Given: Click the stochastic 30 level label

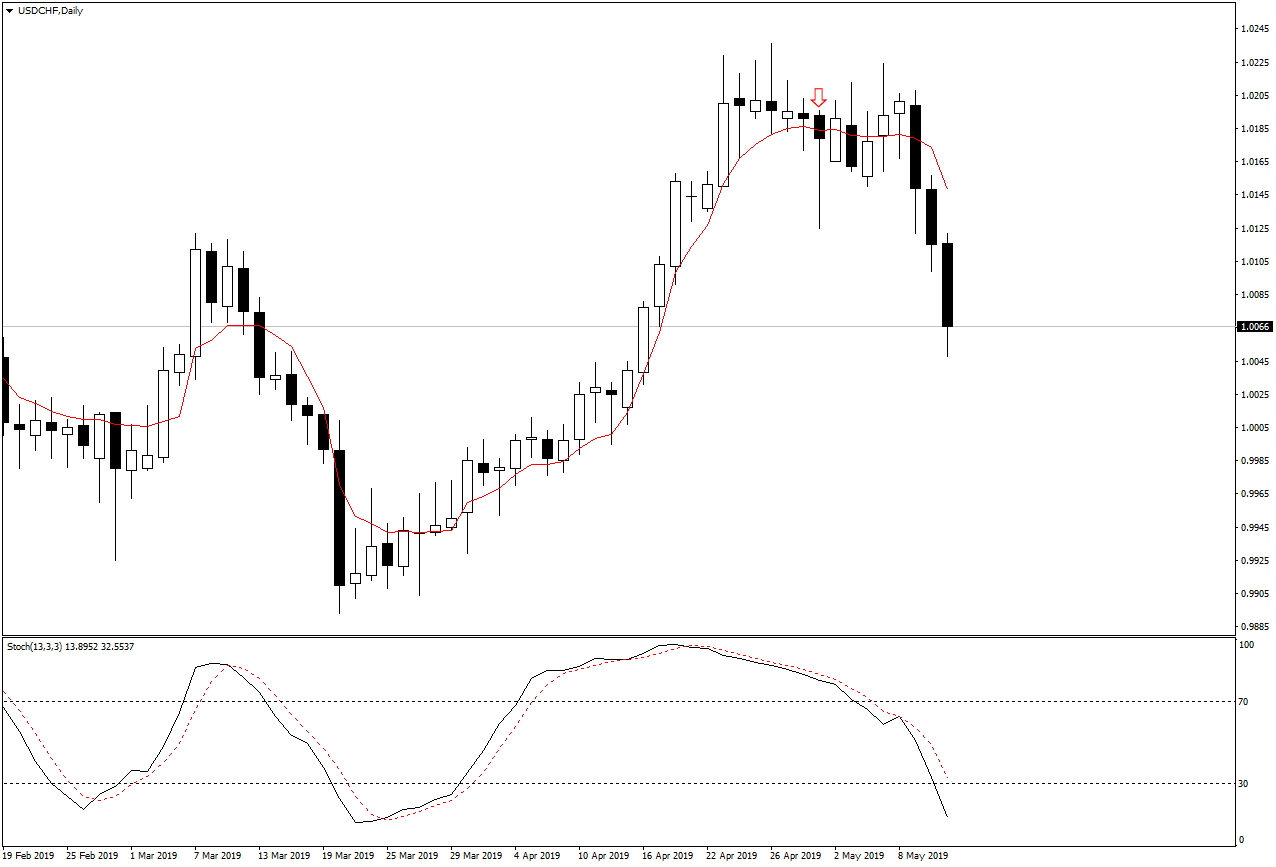Looking at the screenshot, I should 1245,784.
